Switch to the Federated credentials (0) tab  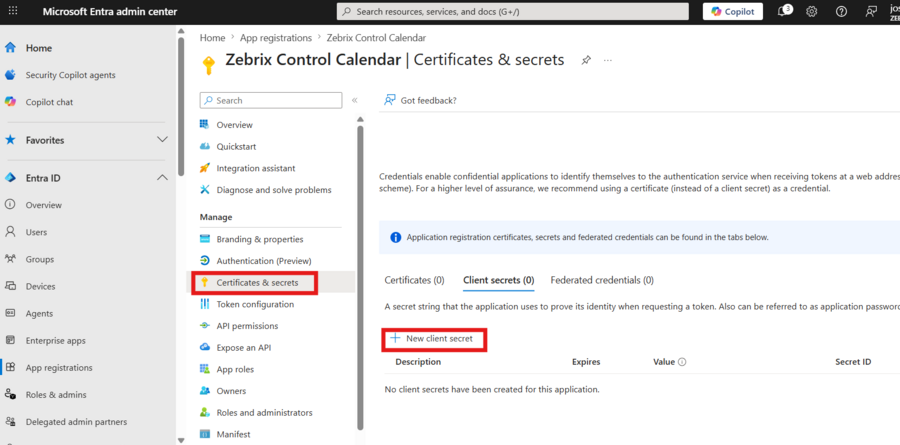click(x=602, y=280)
